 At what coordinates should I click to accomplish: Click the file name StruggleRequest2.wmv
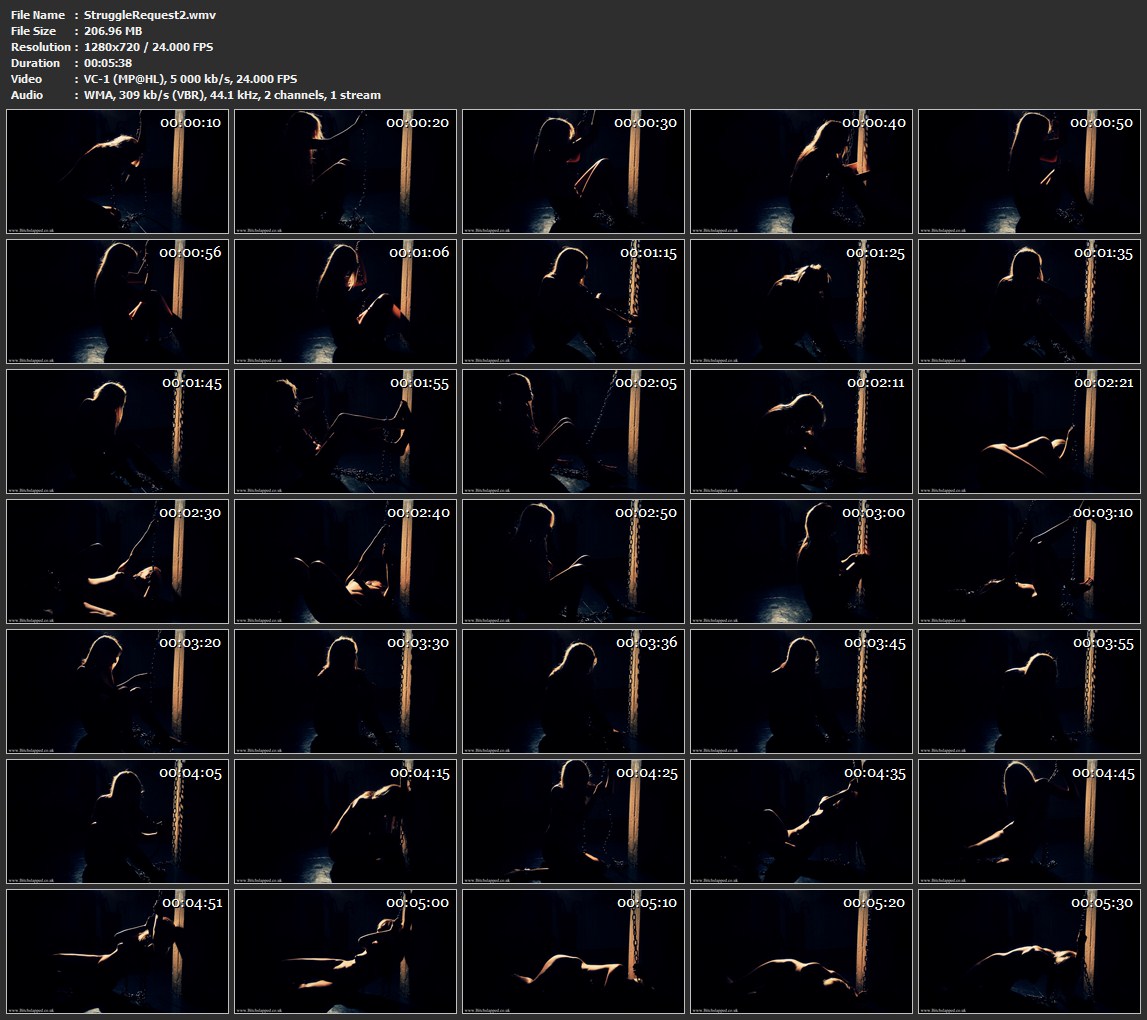click(150, 15)
